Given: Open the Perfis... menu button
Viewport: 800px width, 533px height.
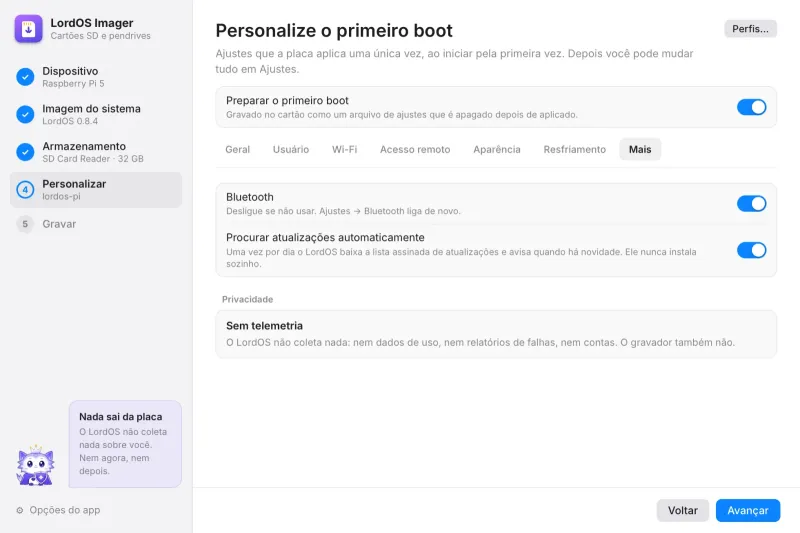Looking at the screenshot, I should [750, 29].
